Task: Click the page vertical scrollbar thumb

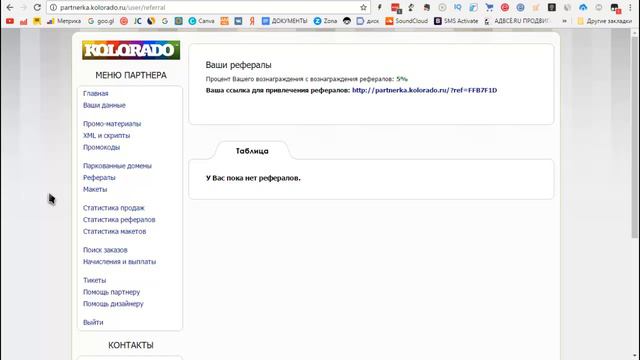Action: pos(635,137)
